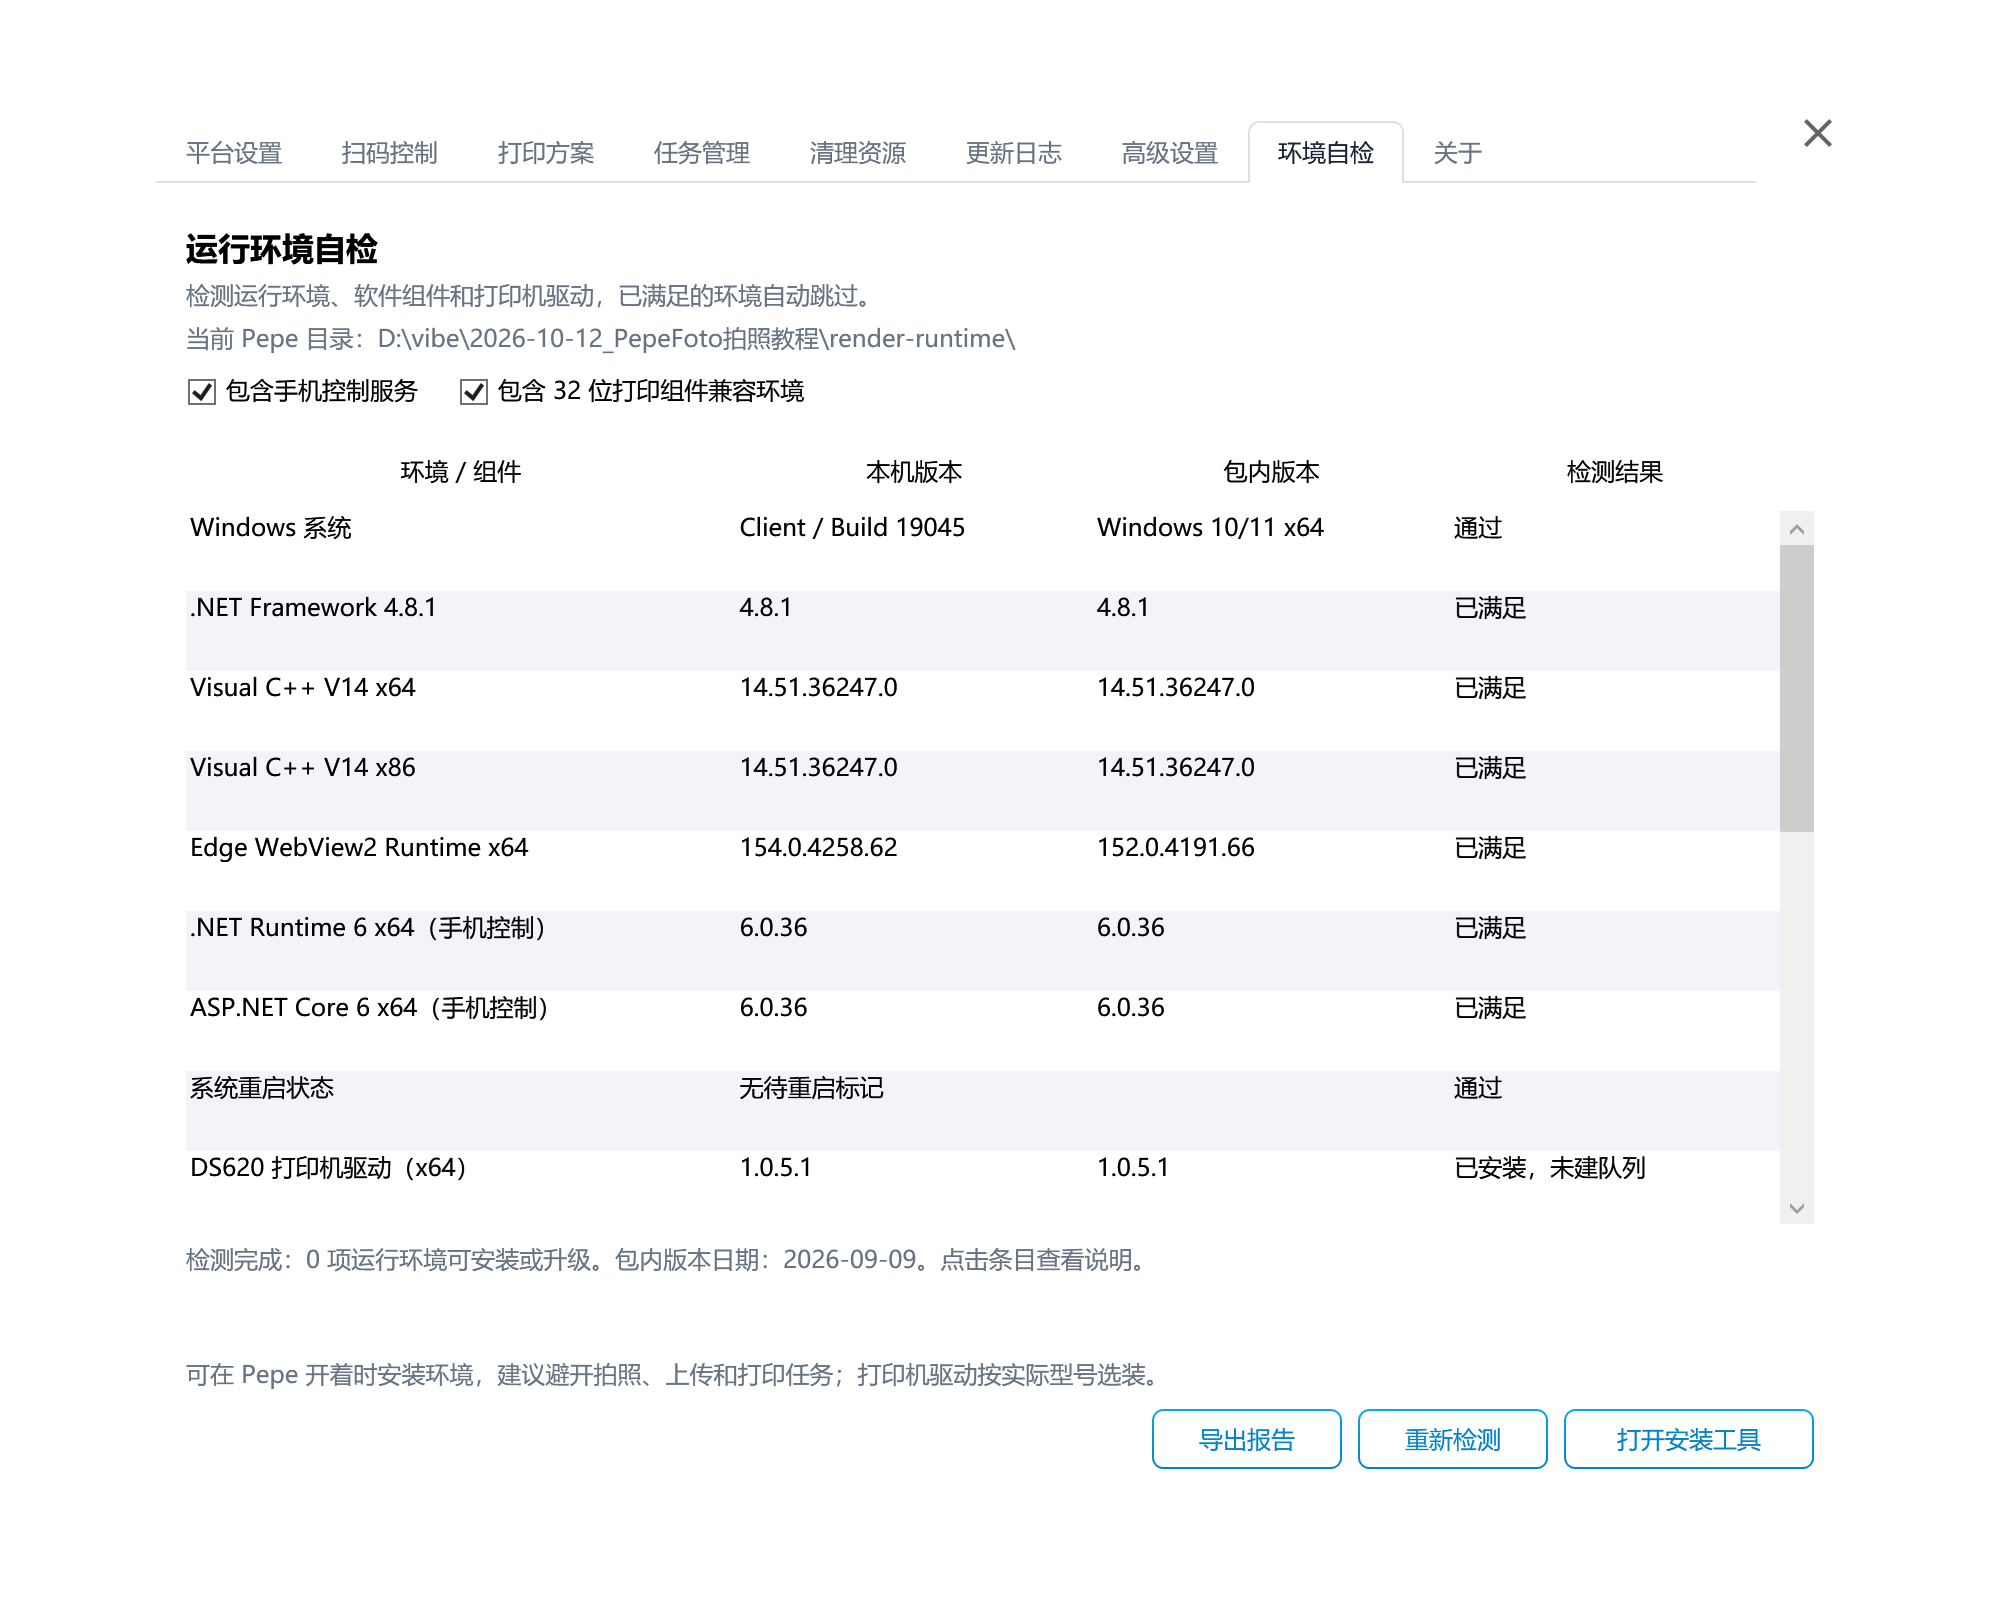The image size is (2000, 1600).
Task: Click the 检测完成 status message
Action: point(666,1260)
